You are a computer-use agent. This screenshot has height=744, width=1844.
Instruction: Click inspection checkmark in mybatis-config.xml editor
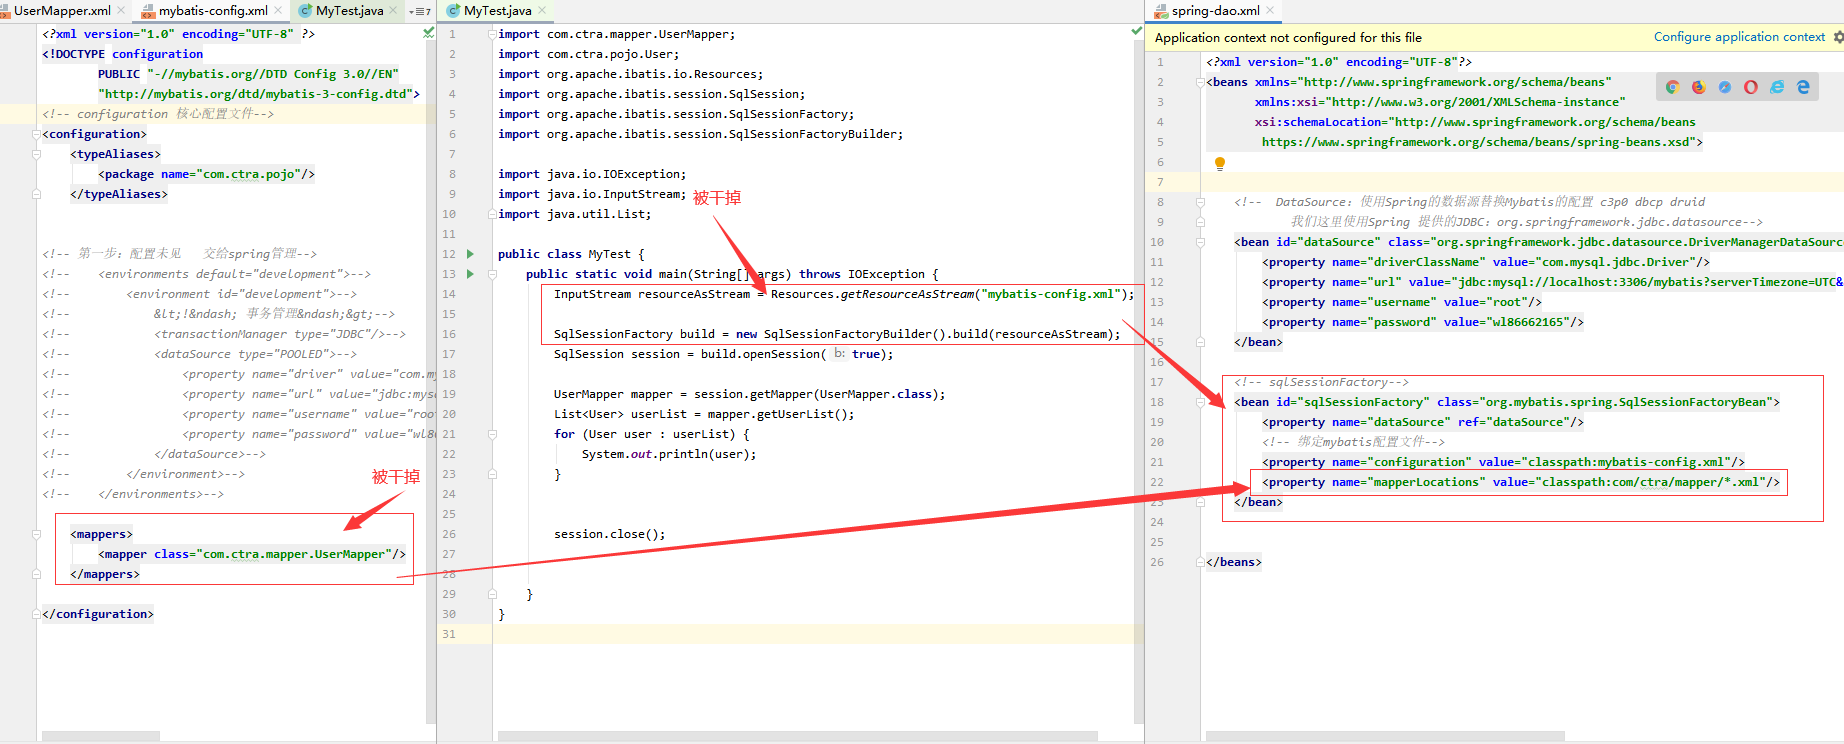pos(429,33)
